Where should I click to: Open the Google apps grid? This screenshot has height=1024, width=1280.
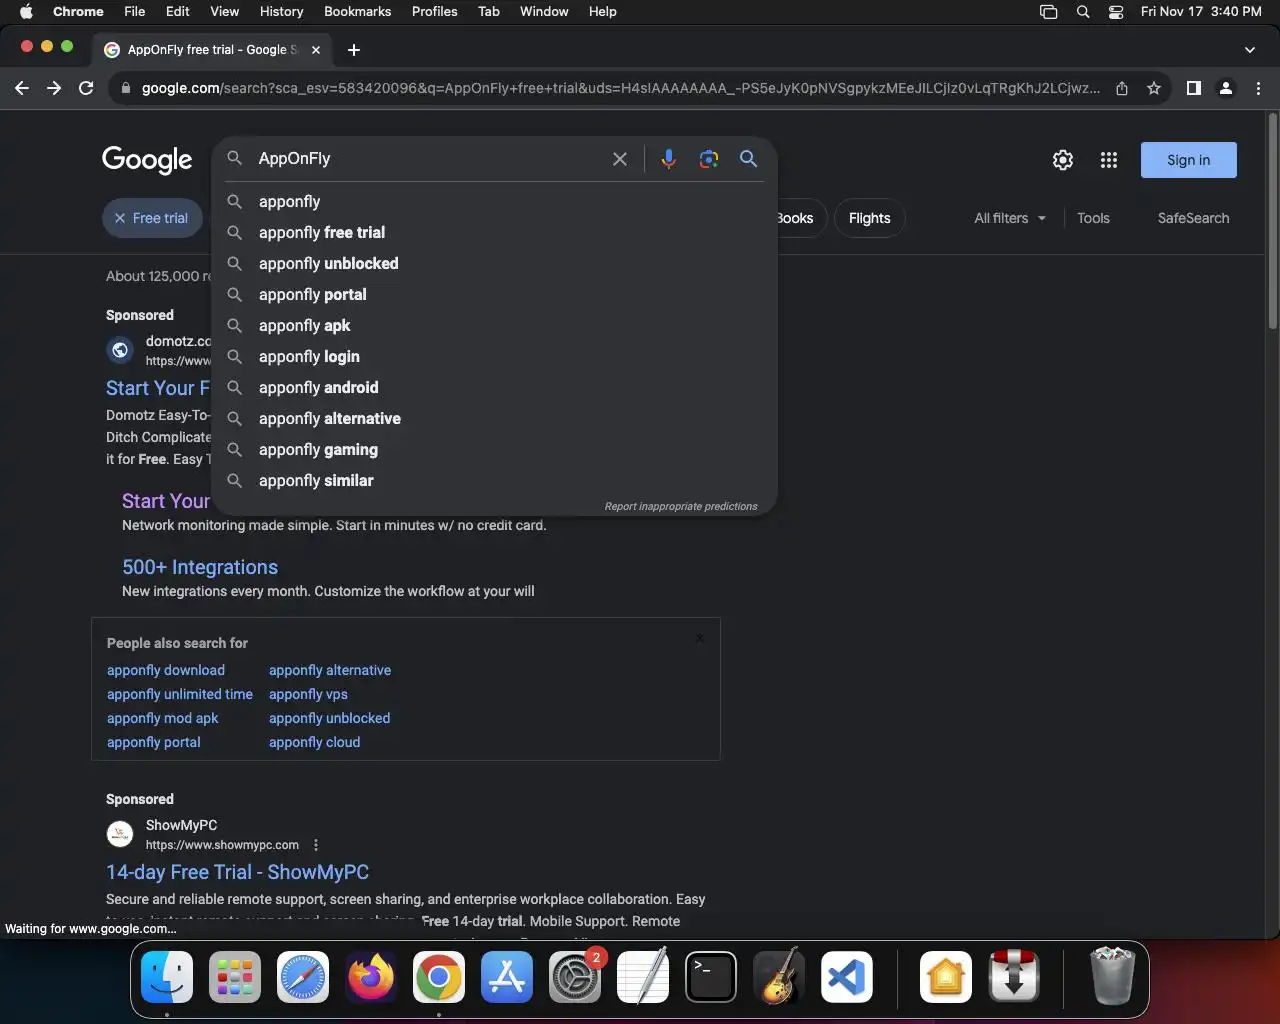tap(1108, 160)
